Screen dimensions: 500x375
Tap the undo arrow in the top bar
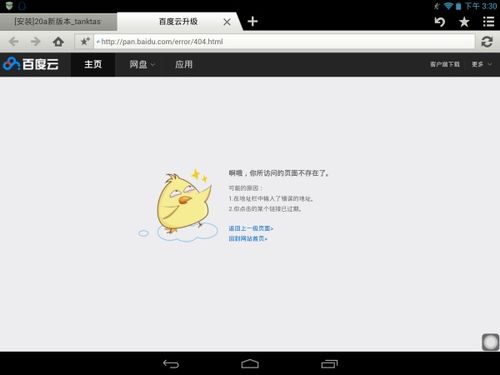tap(440, 22)
